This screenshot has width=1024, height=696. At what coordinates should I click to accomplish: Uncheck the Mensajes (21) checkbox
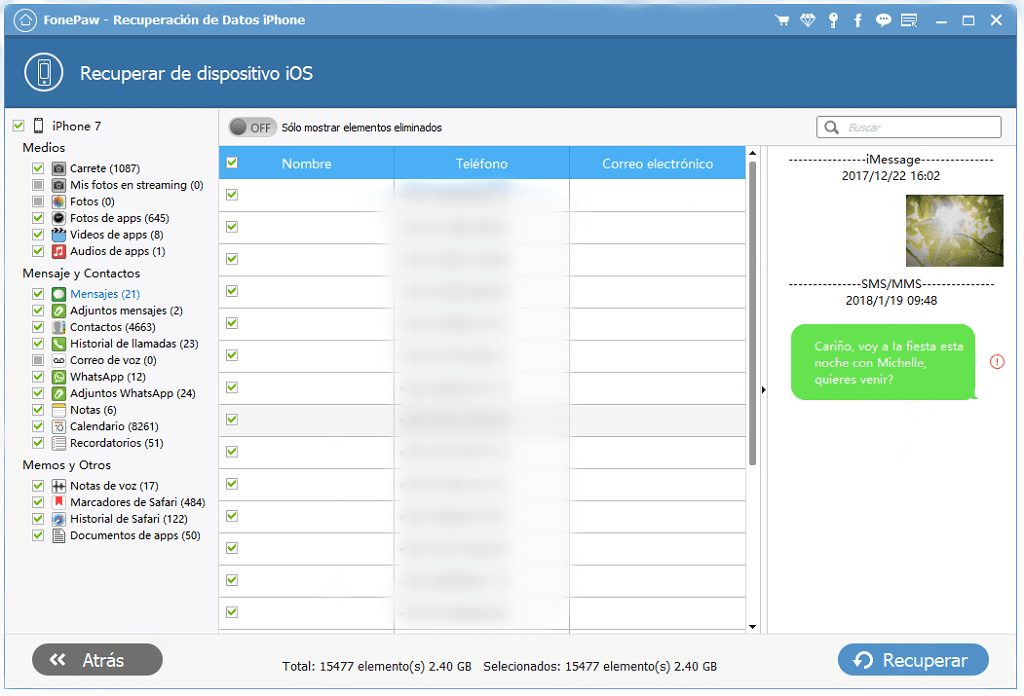[x=38, y=294]
